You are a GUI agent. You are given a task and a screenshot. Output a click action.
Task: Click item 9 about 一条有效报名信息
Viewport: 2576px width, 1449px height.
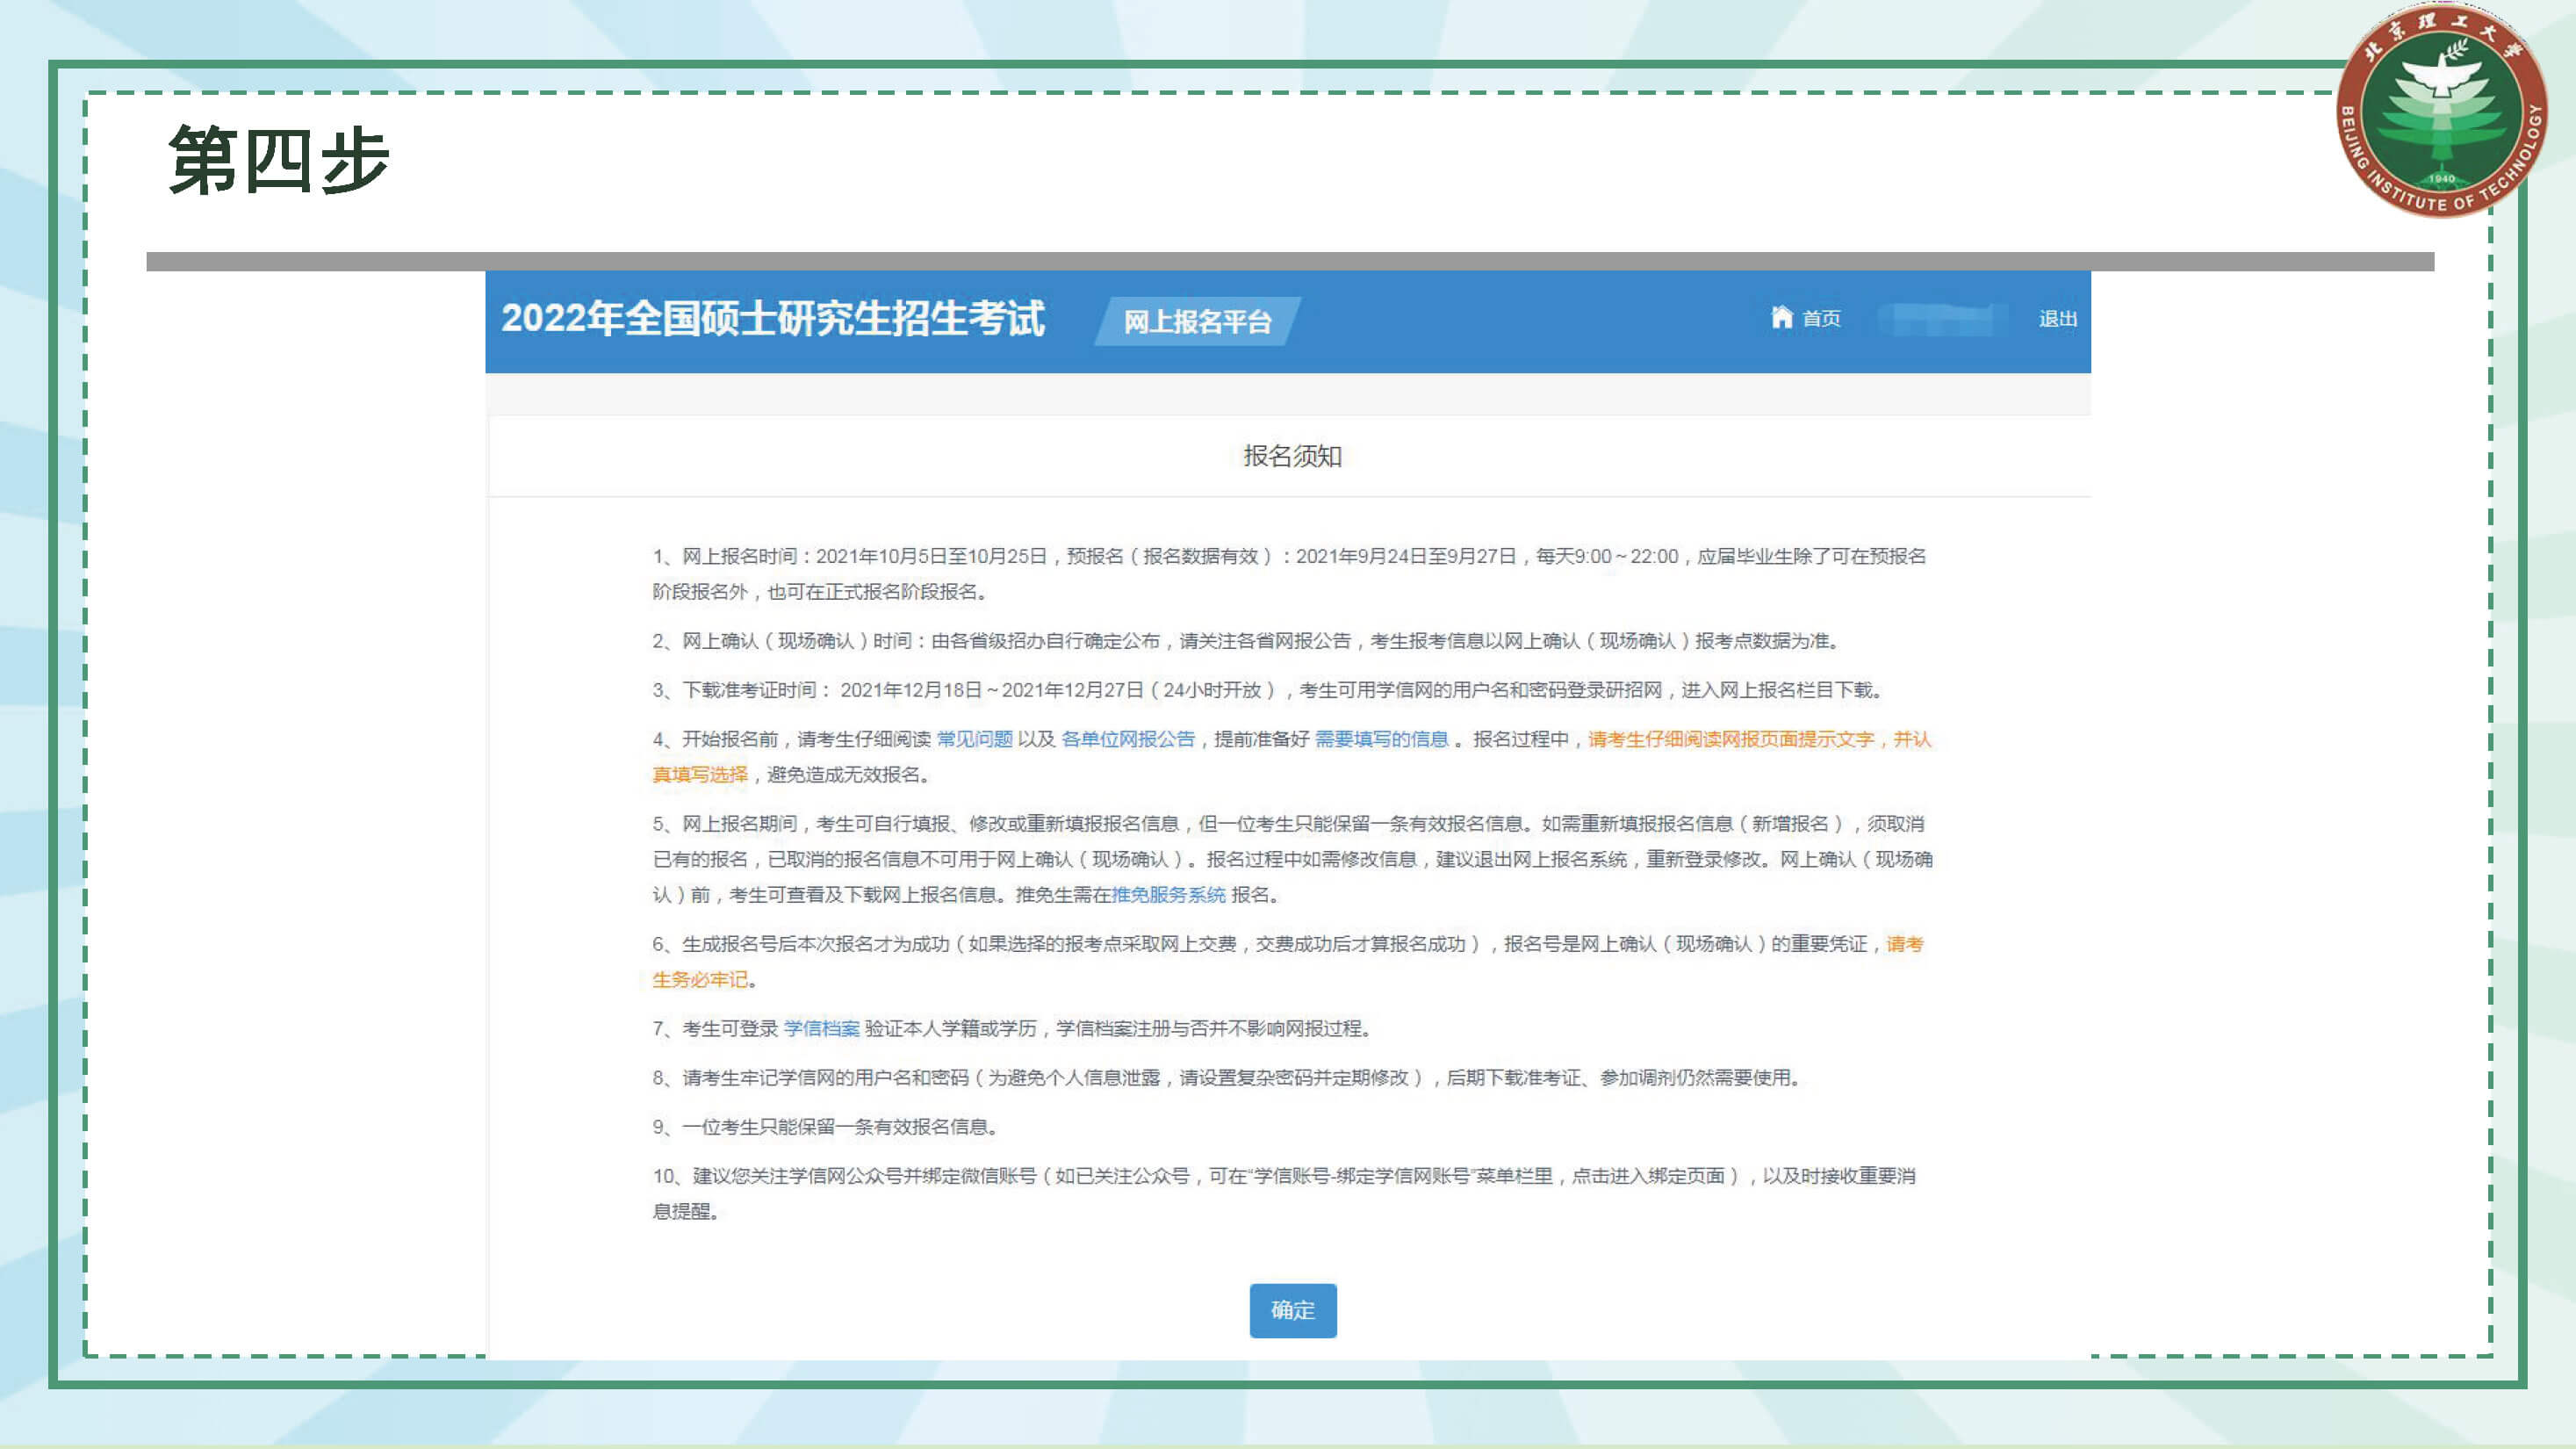[825, 1127]
